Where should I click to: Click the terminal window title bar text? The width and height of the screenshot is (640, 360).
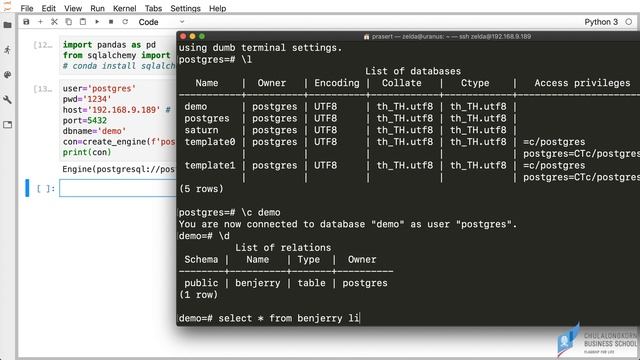pos(447,36)
